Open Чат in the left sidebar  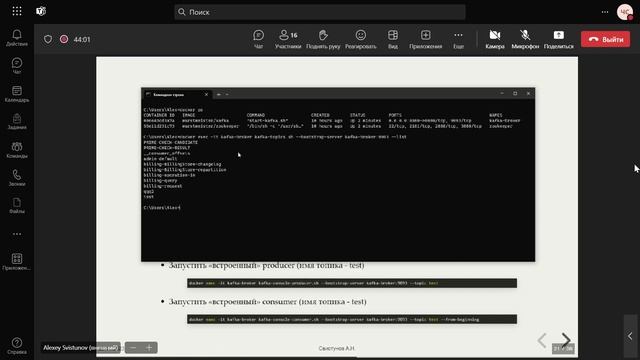click(17, 66)
